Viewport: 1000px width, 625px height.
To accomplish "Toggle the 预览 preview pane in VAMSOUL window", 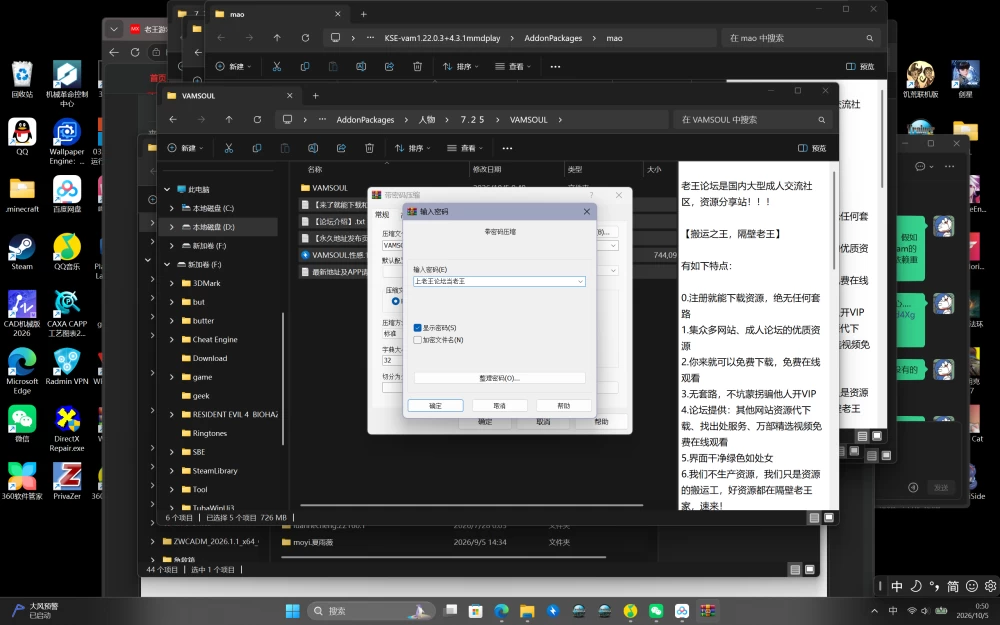I will click(x=812, y=148).
